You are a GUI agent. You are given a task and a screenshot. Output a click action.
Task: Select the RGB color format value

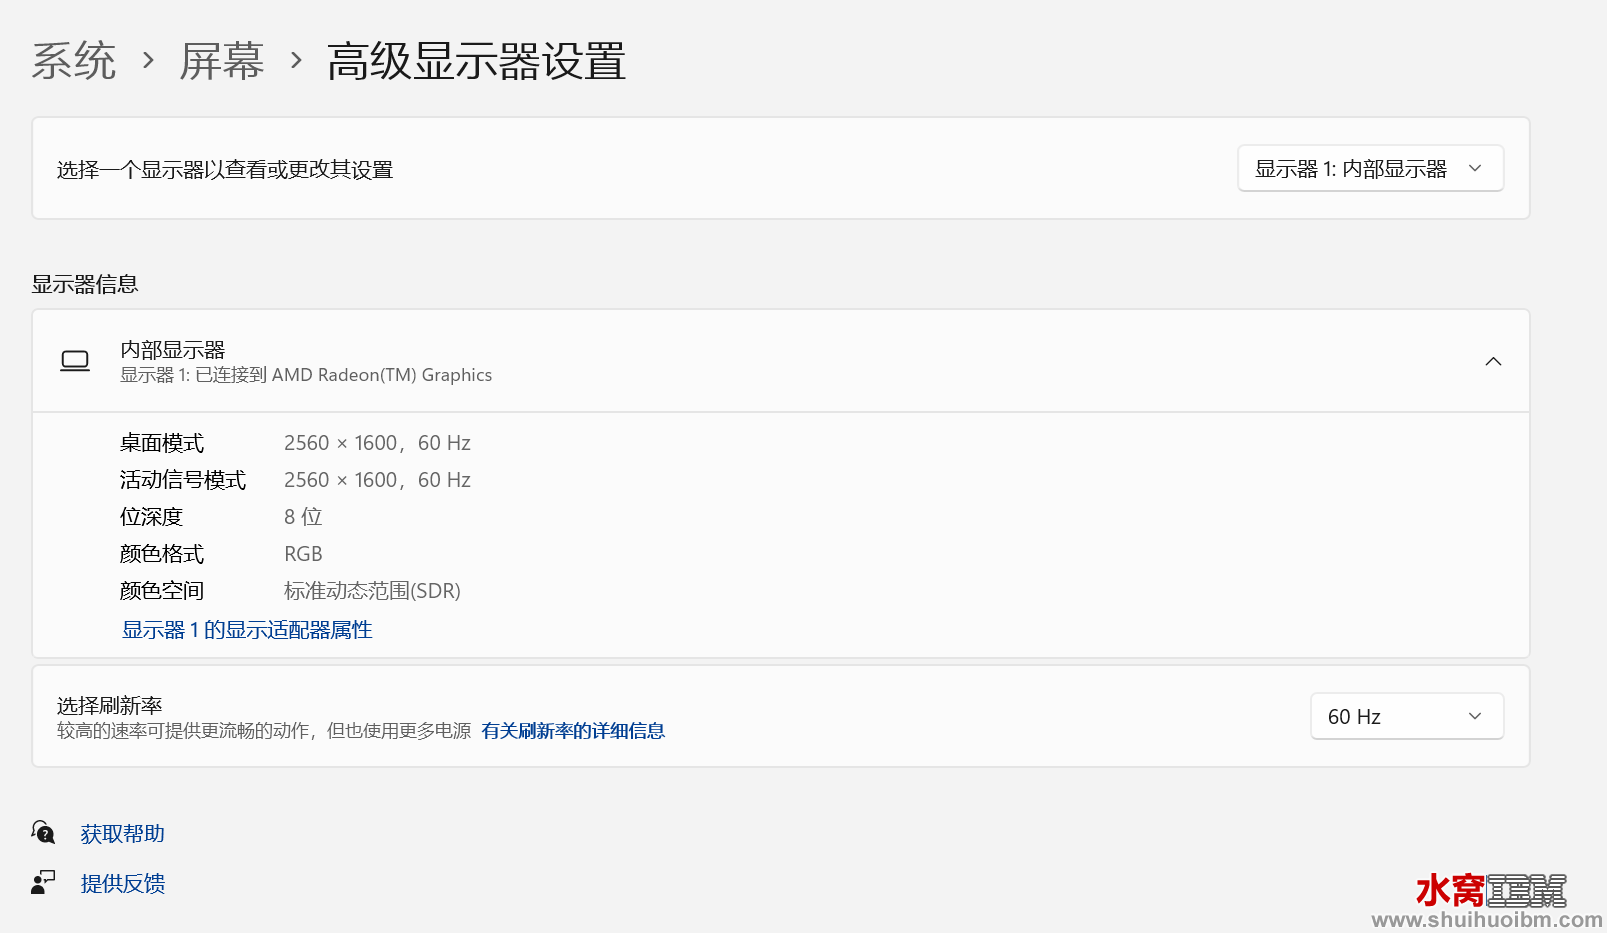tap(303, 554)
